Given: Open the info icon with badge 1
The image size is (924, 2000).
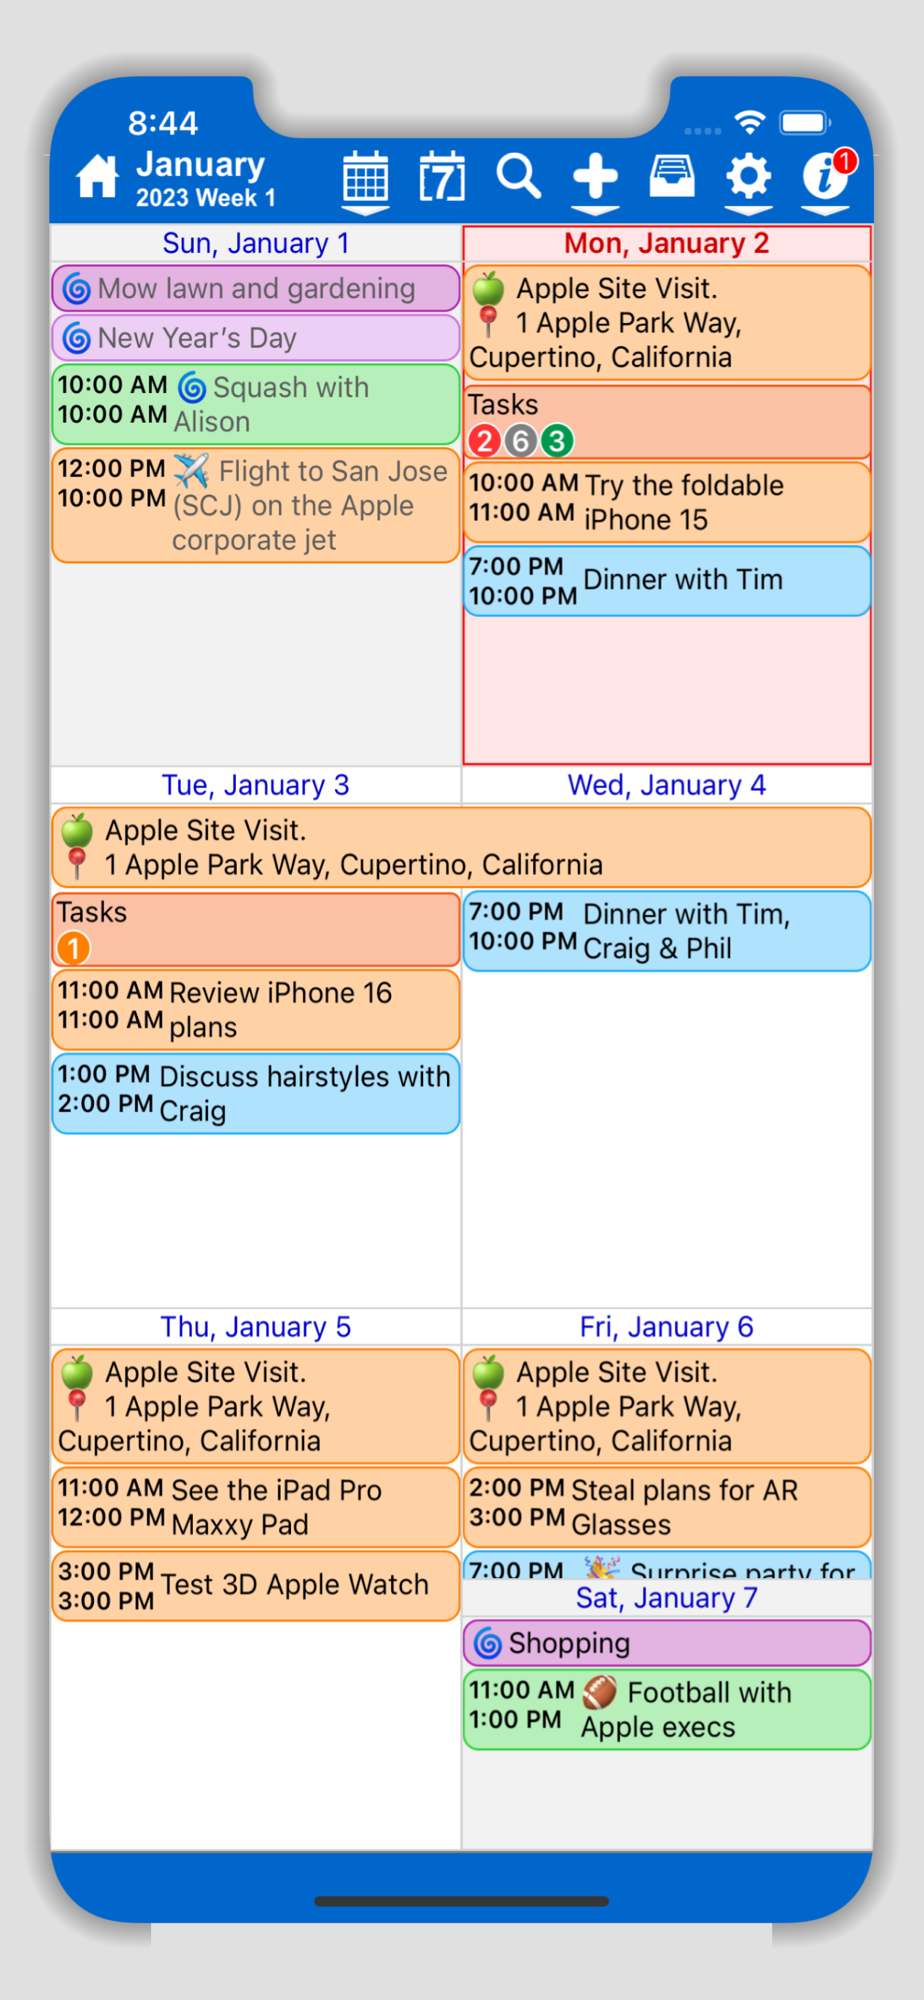Looking at the screenshot, I should [x=827, y=176].
